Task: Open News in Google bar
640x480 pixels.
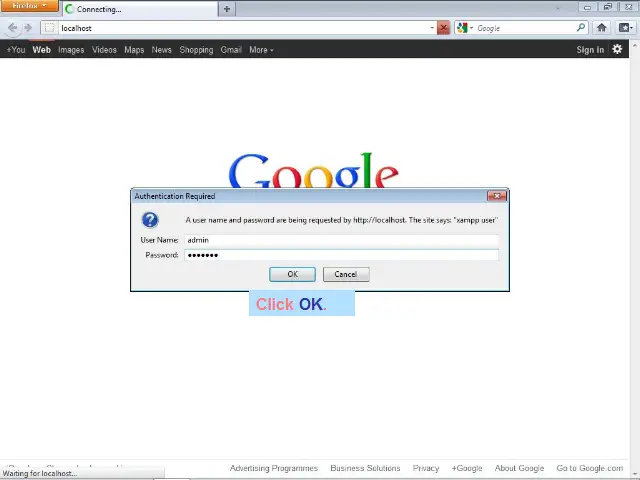Action: tap(162, 50)
